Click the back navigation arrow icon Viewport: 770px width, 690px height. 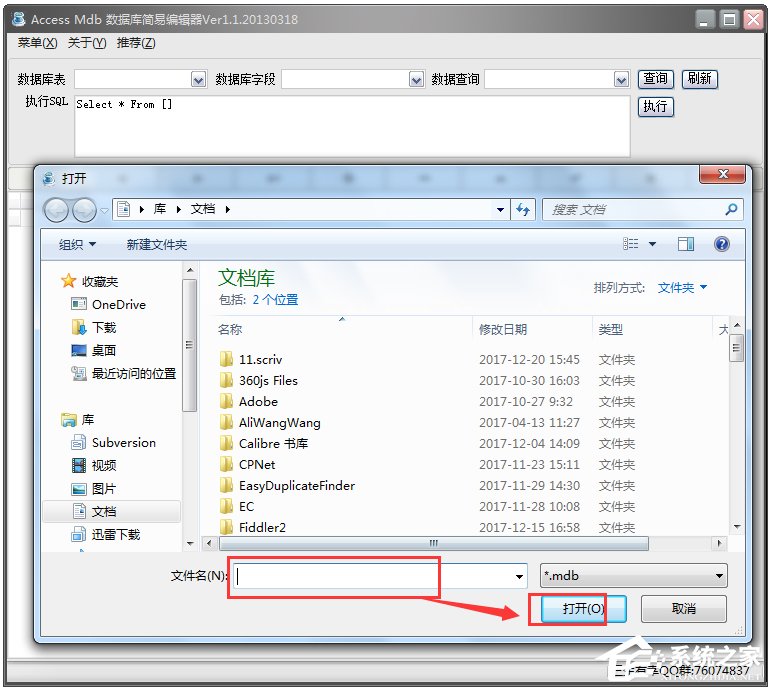pos(56,210)
